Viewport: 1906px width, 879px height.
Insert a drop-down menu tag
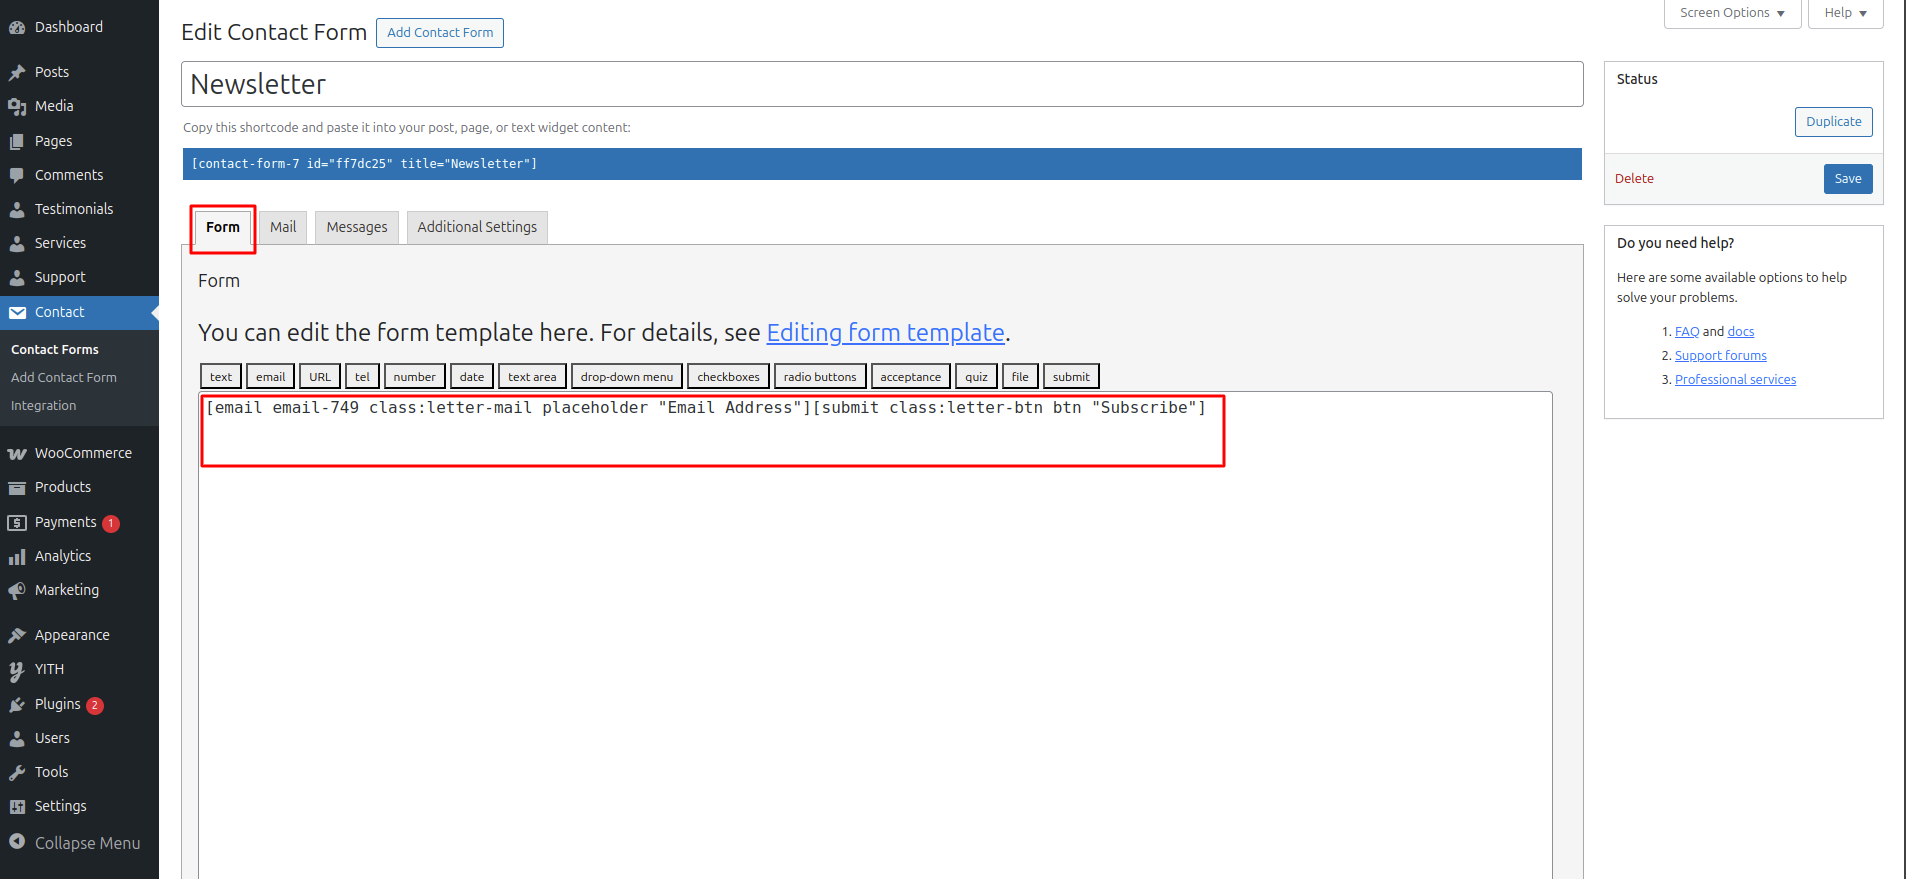627,377
